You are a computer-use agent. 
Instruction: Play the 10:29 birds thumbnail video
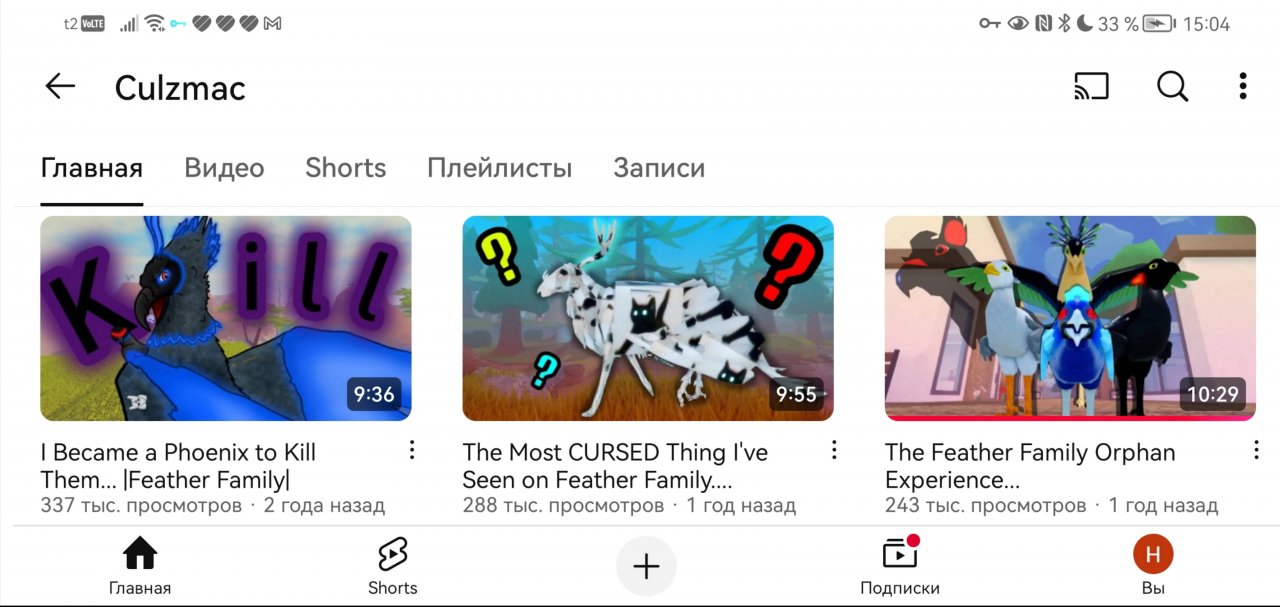pos(1070,318)
